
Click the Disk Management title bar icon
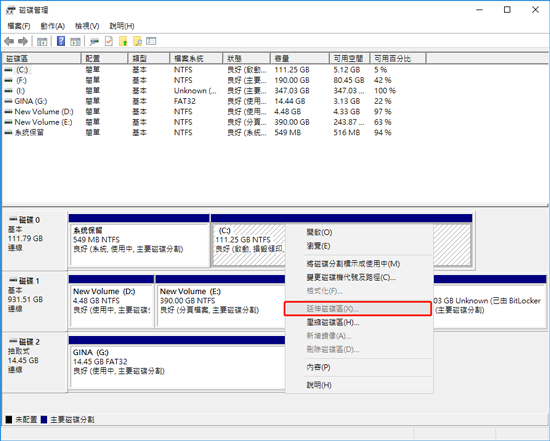click(x=11, y=10)
